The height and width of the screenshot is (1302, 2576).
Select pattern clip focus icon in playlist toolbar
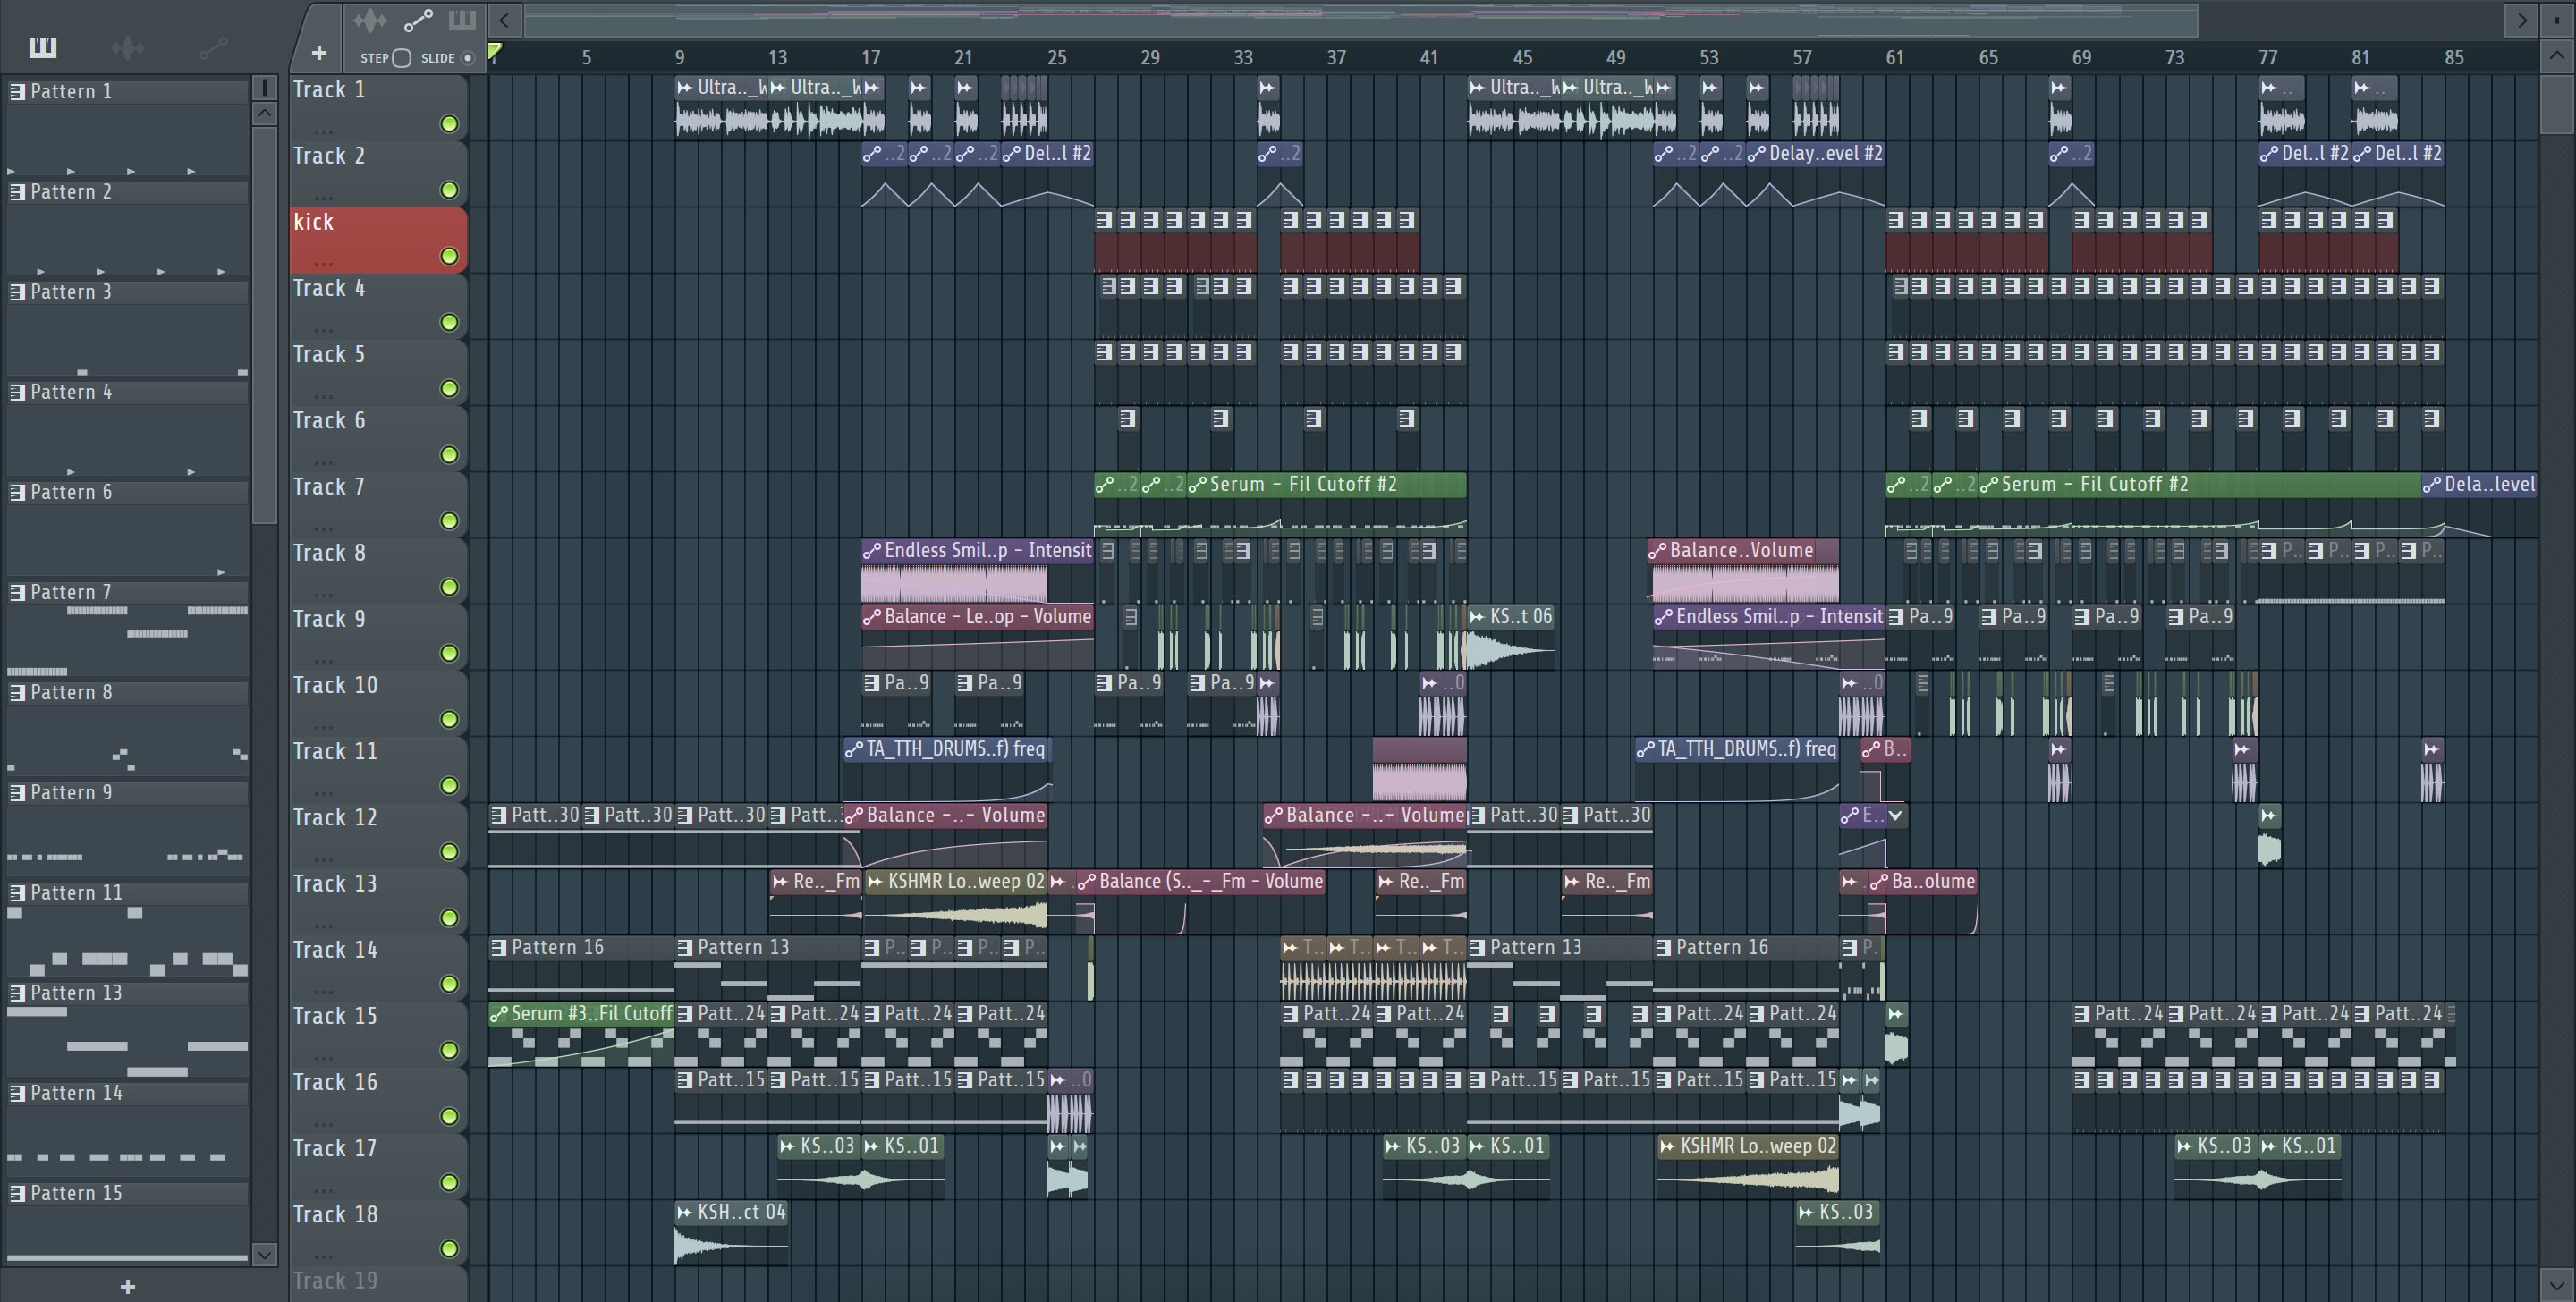(x=462, y=20)
